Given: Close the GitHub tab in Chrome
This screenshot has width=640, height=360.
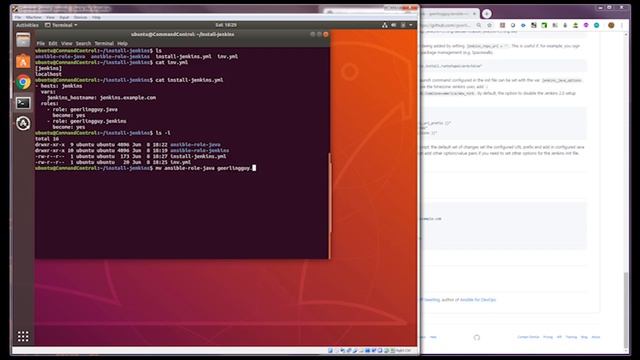Looking at the screenshot, I should [474, 13].
